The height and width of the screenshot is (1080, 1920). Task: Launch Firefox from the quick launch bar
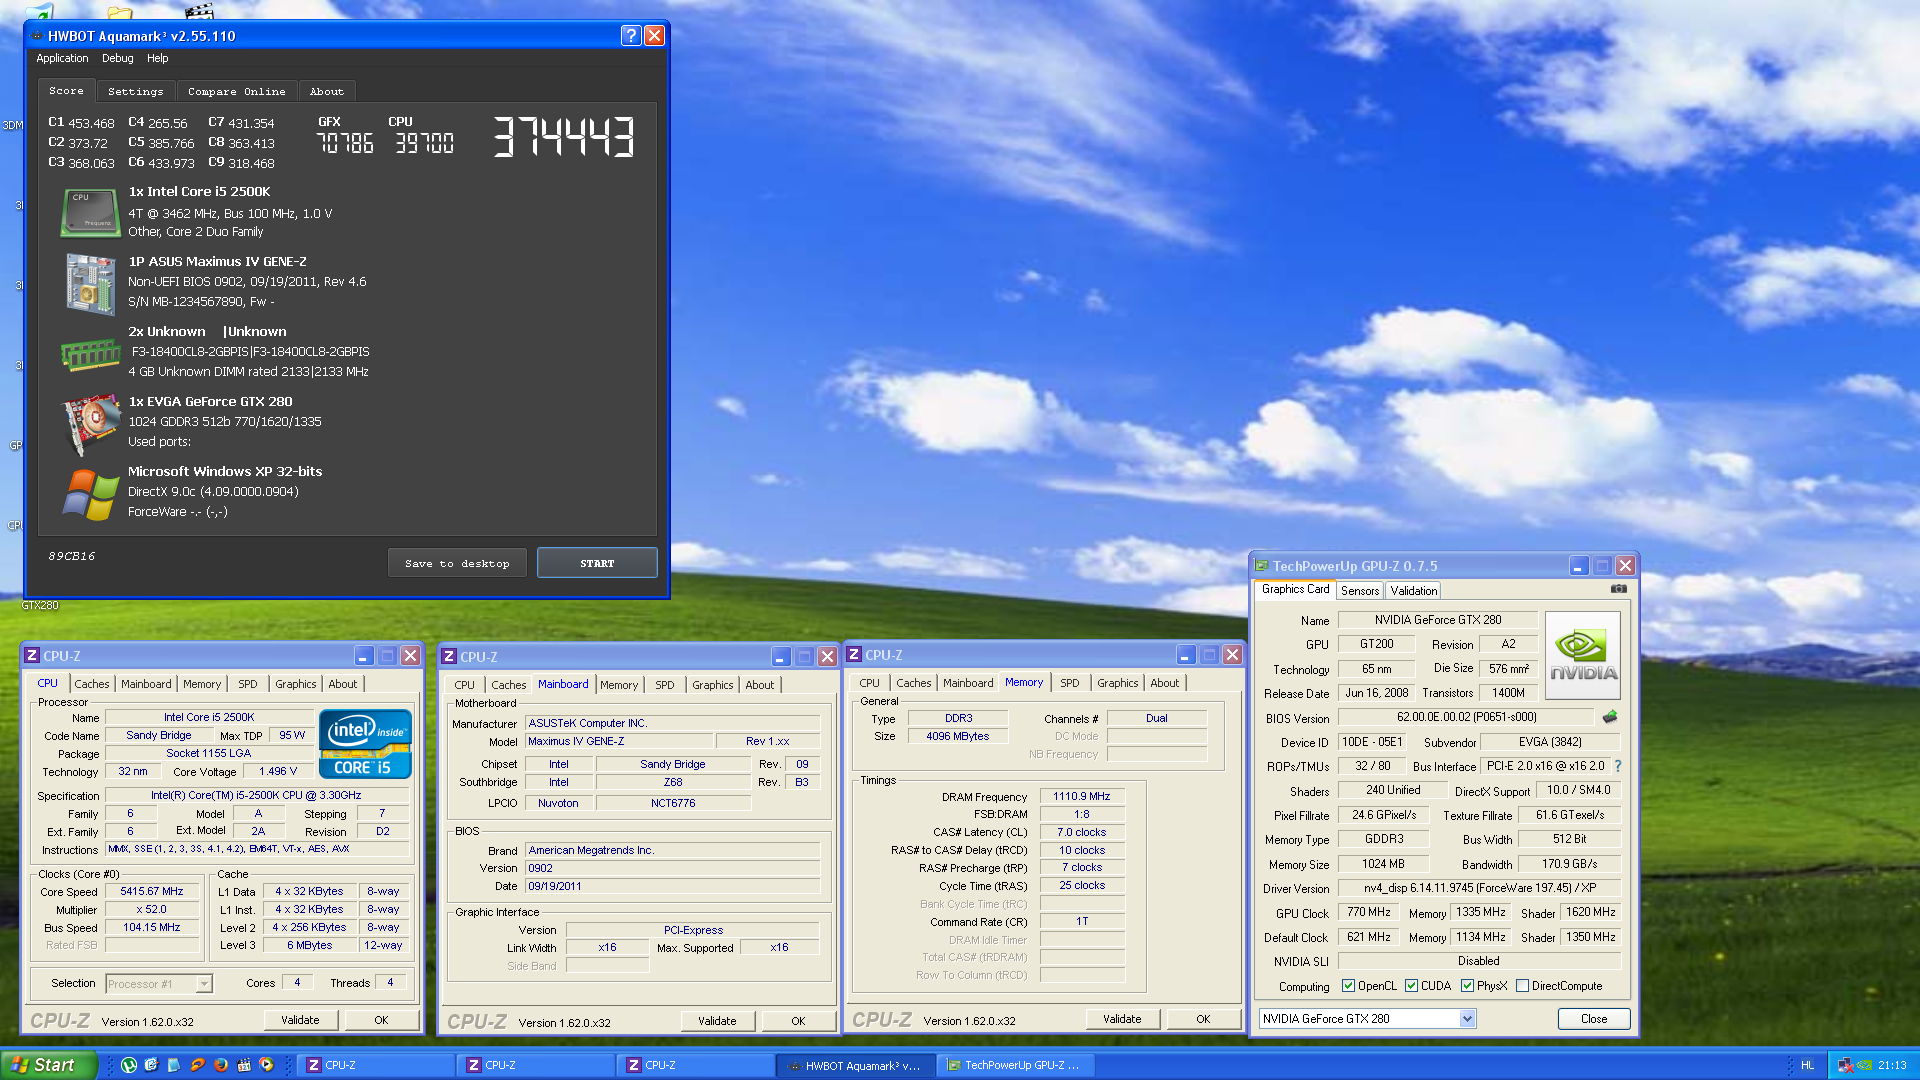(220, 1065)
